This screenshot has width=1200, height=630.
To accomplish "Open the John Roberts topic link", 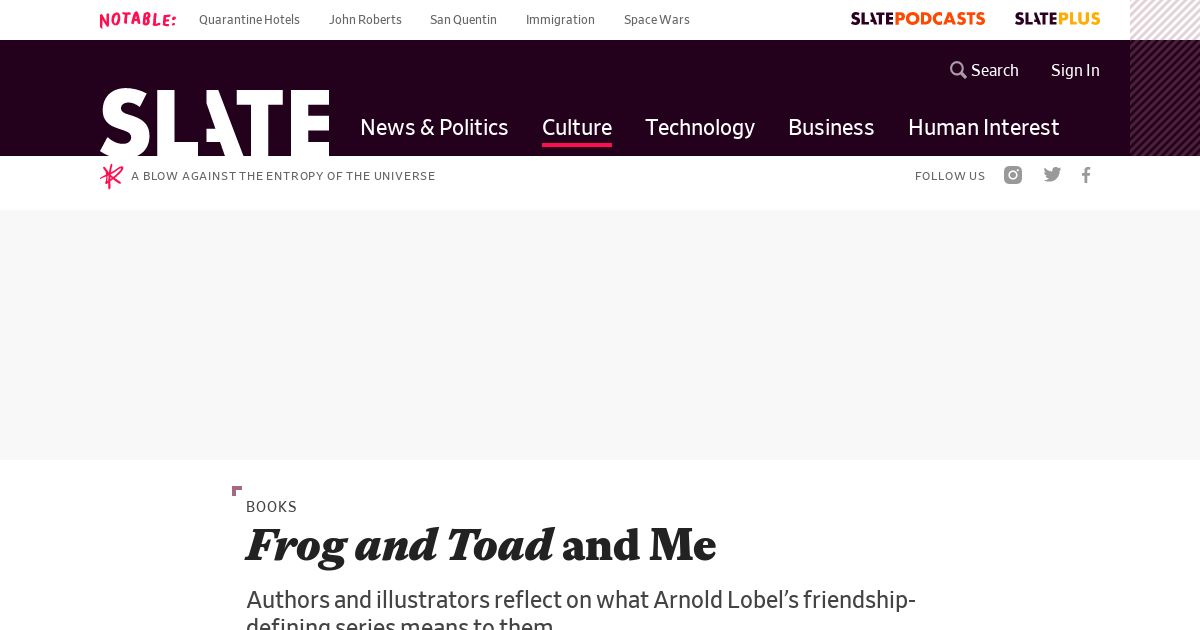I will pyautogui.click(x=365, y=19).
